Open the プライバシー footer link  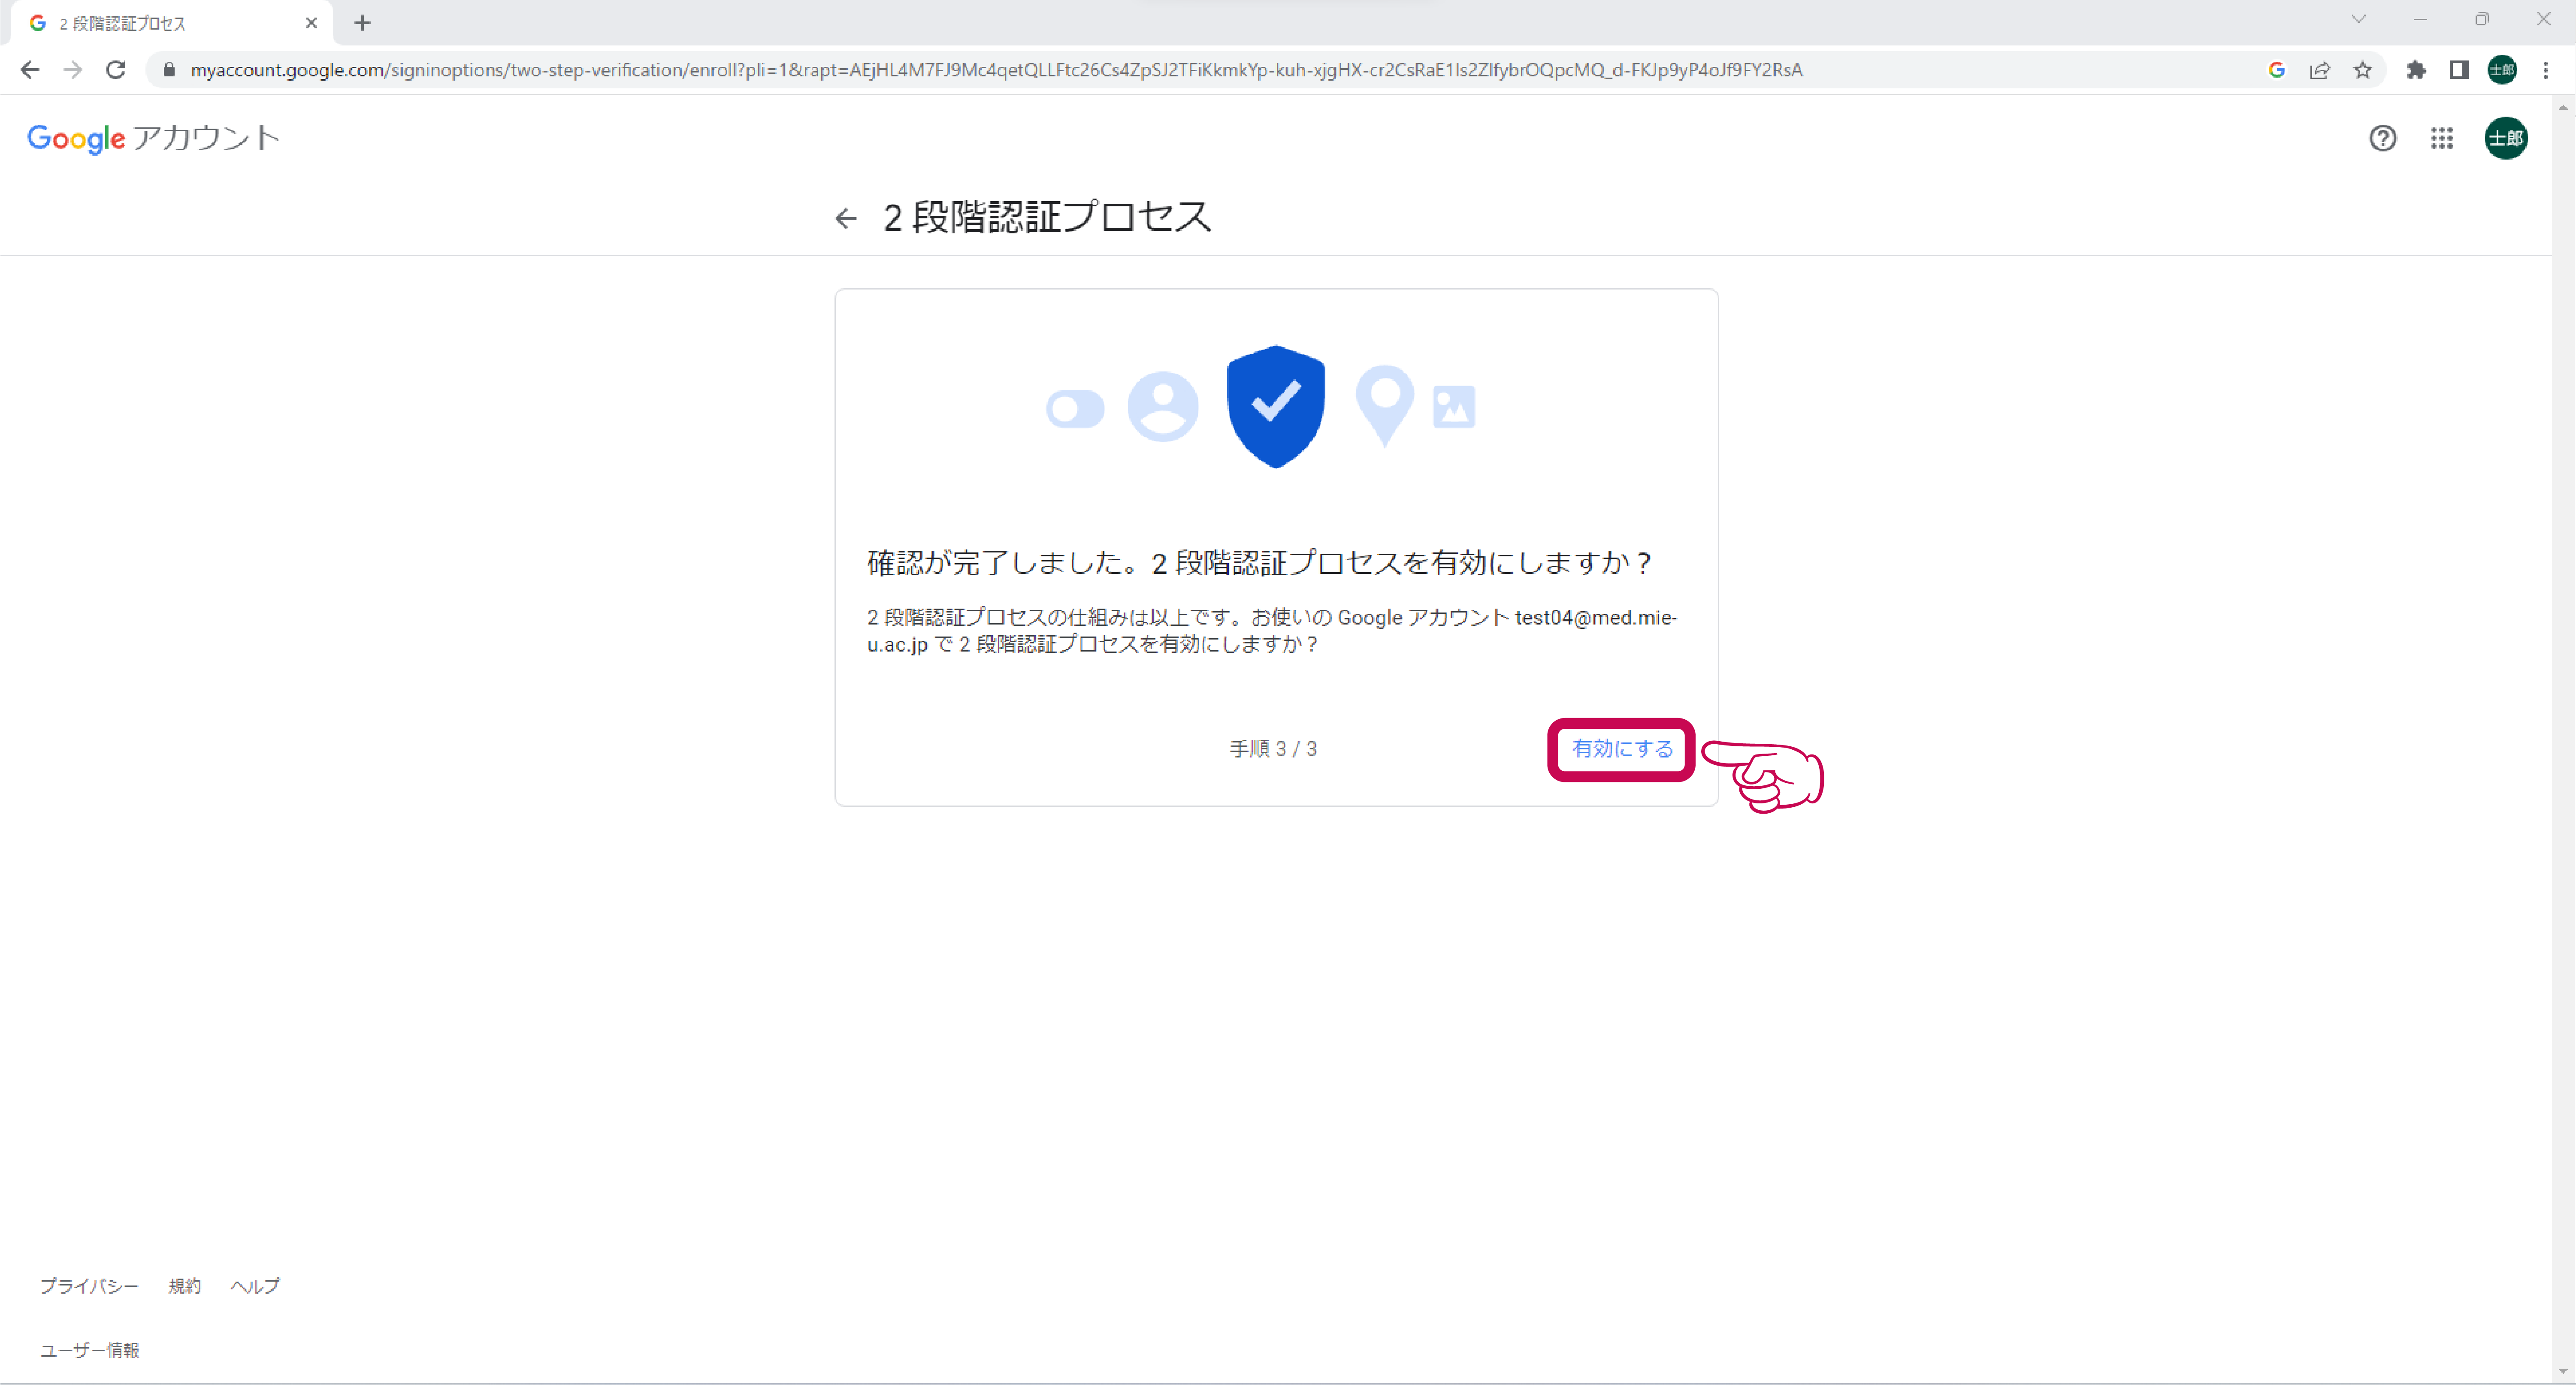89,1286
